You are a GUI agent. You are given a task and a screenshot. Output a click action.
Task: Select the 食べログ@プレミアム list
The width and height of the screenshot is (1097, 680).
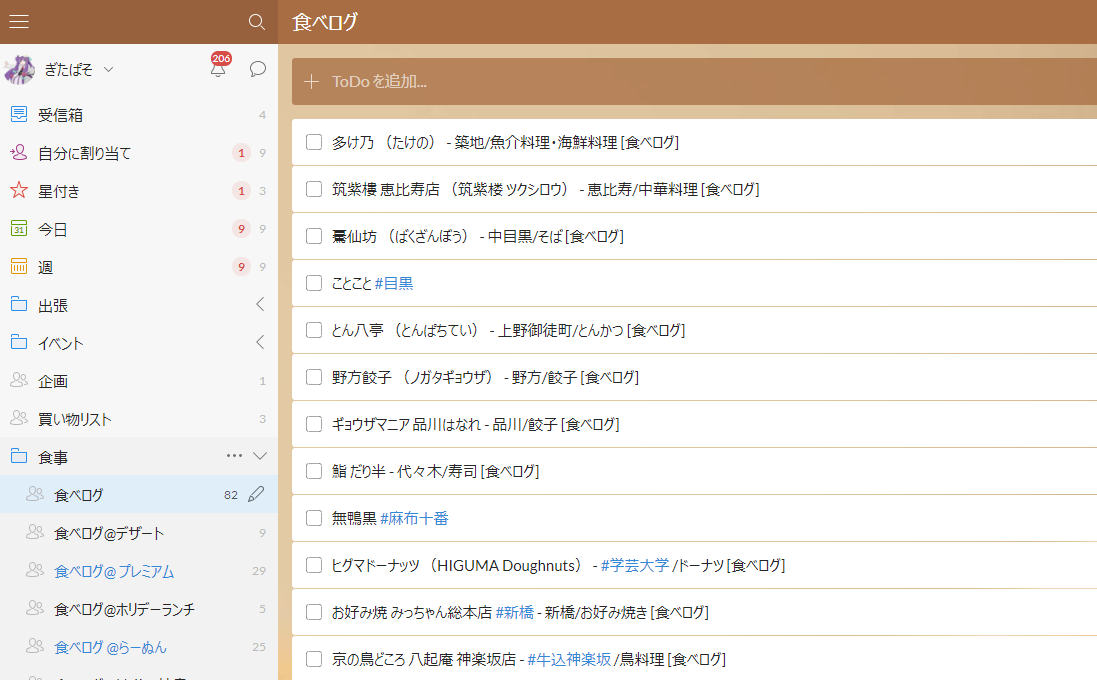(x=139, y=571)
